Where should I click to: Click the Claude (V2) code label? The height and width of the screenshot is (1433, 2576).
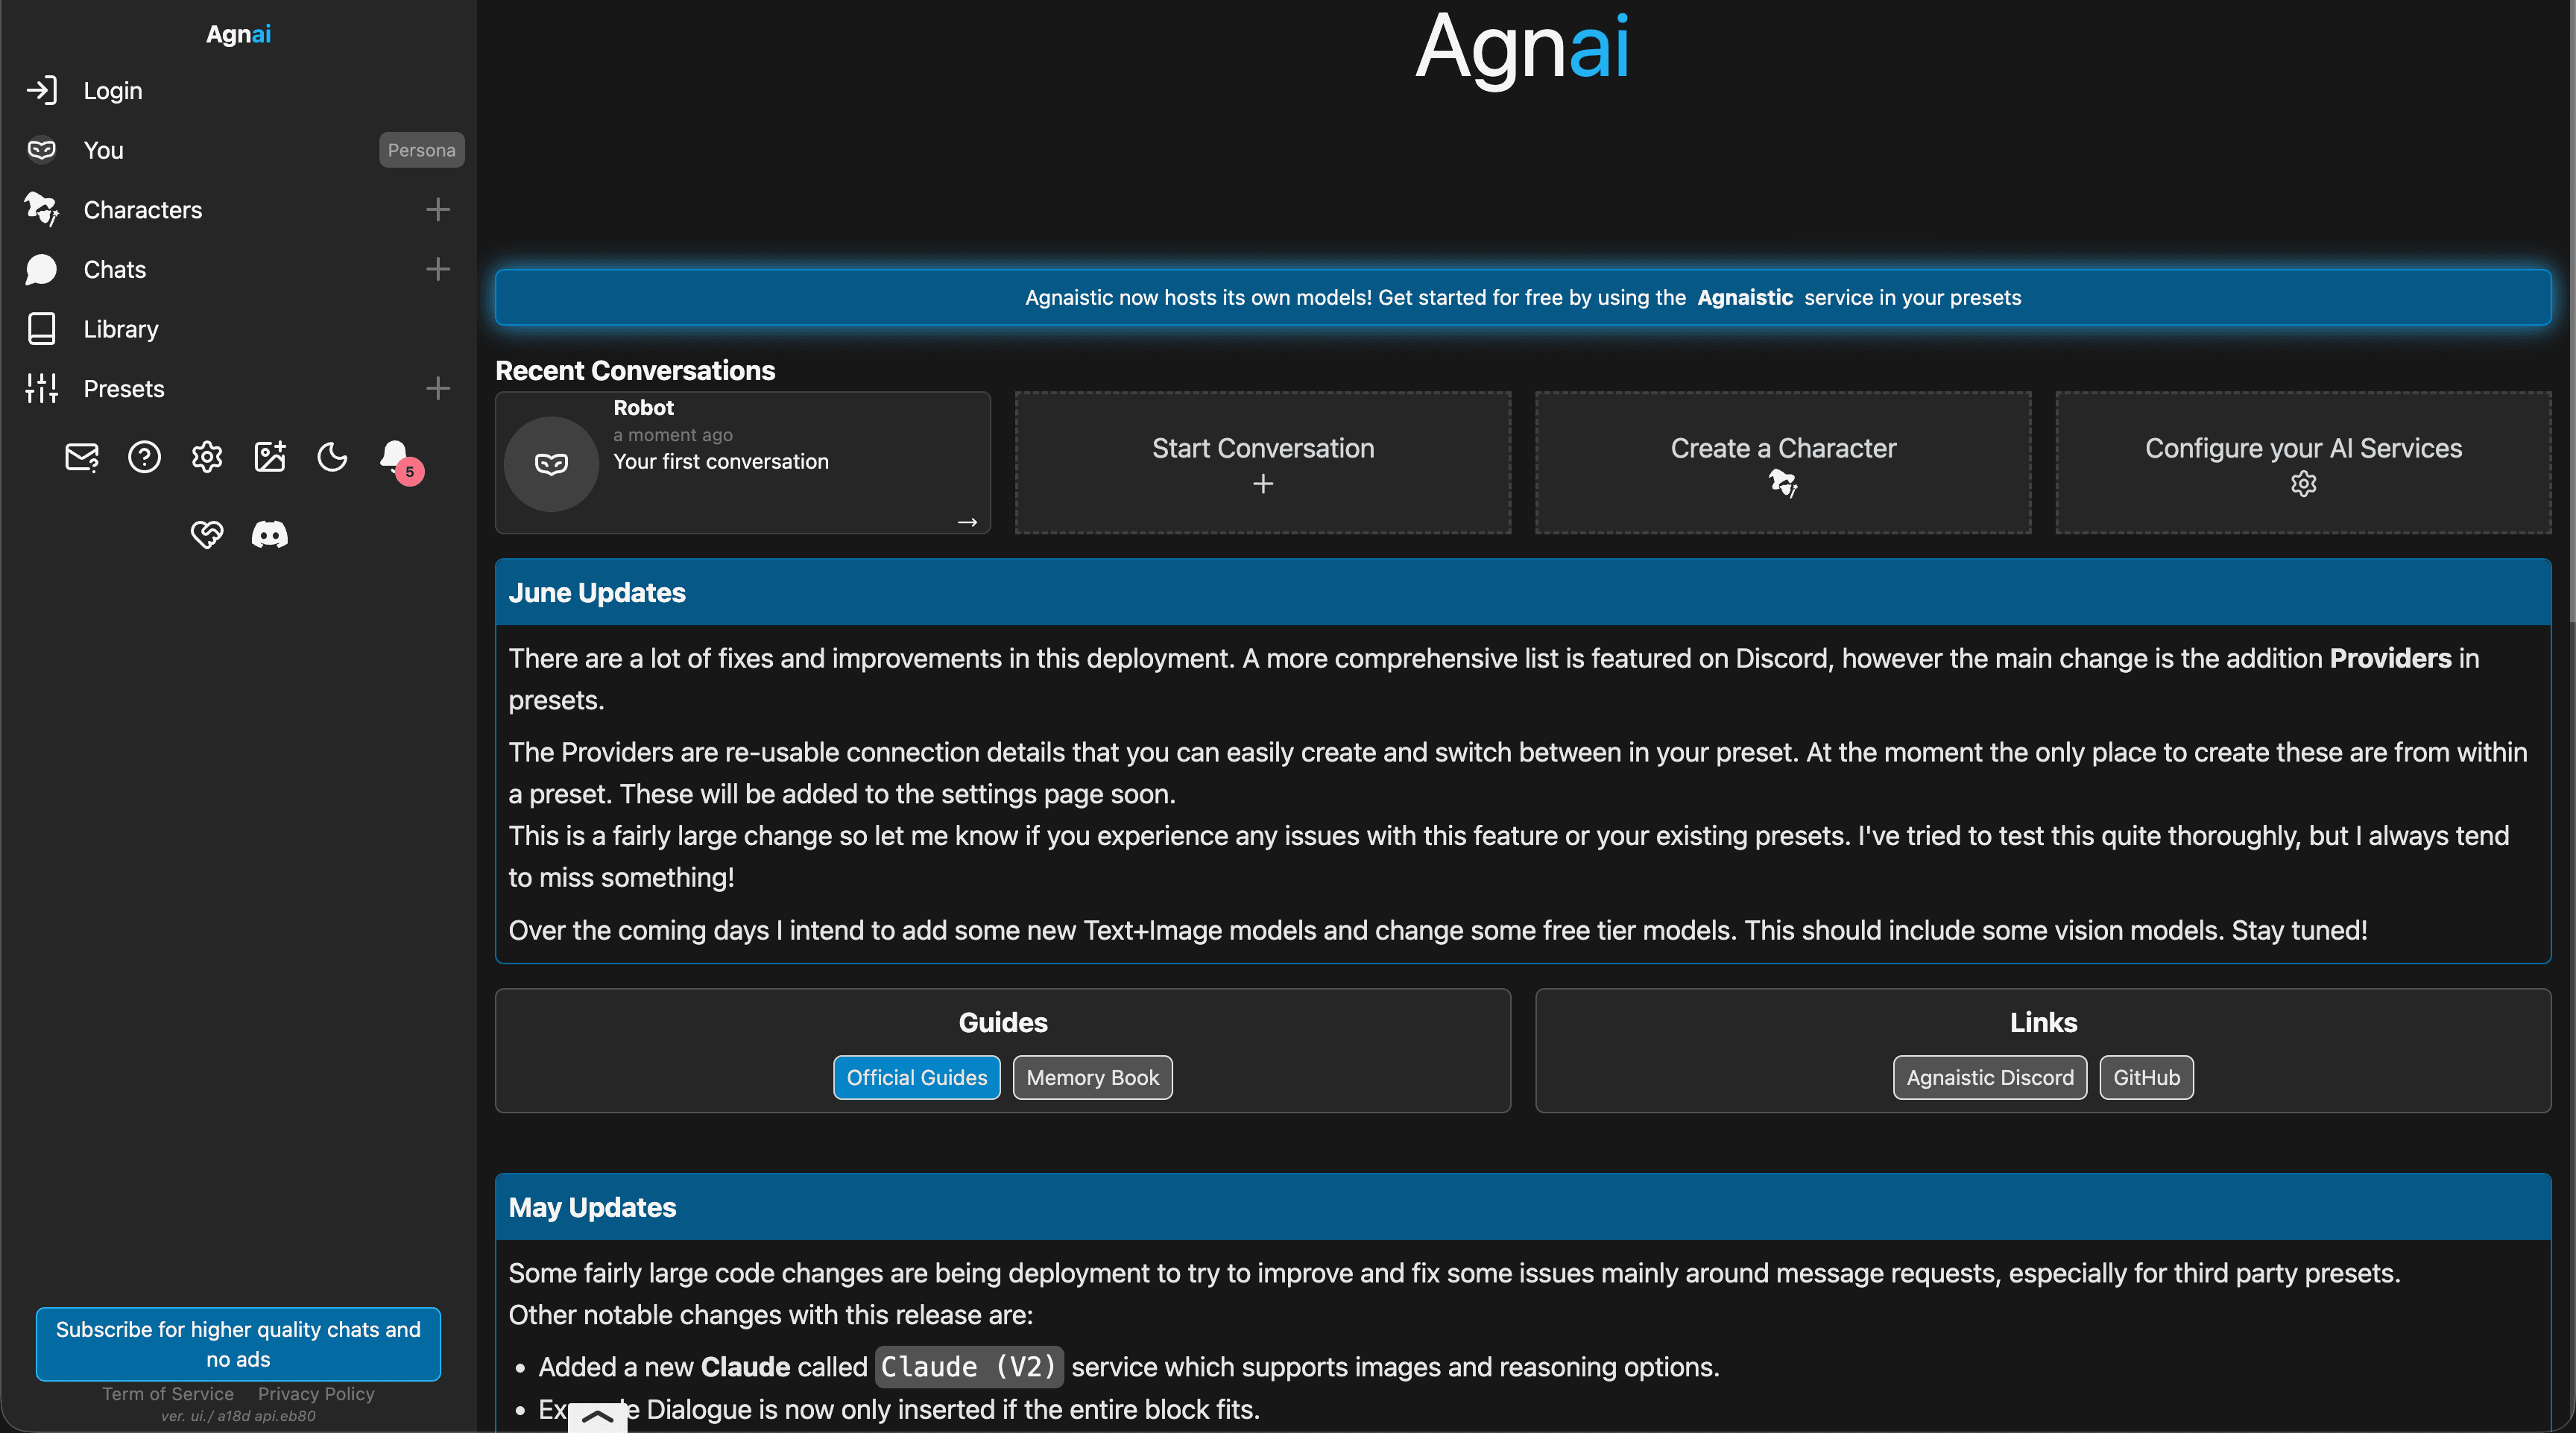(968, 1366)
